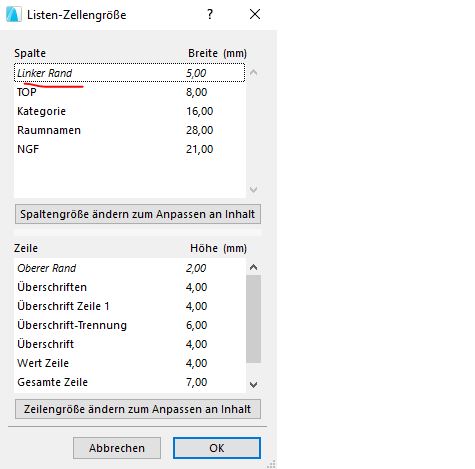This screenshot has height=469, width=475.
Task: Click the 7,00 height value
Action: click(x=196, y=382)
